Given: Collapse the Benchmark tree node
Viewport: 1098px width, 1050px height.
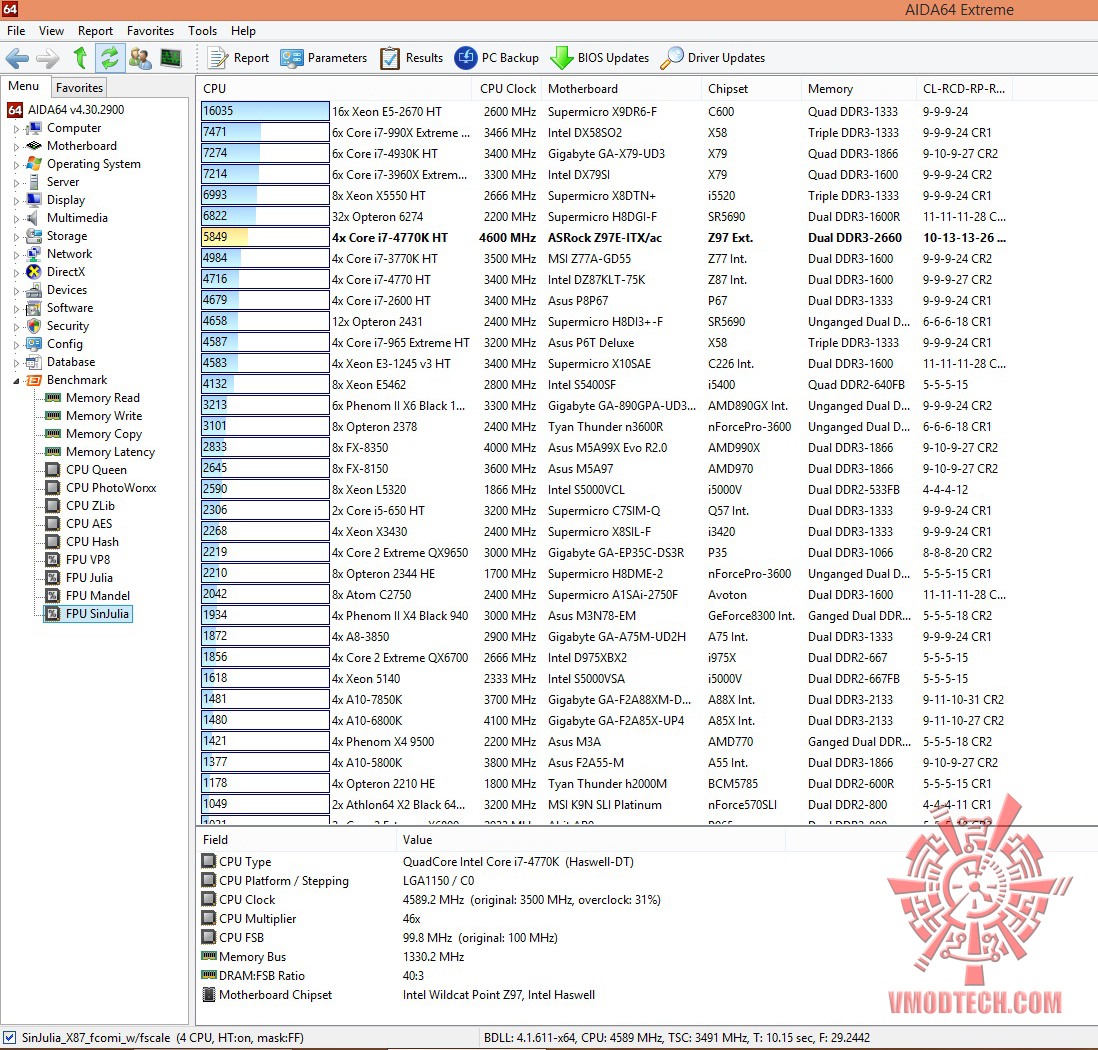Looking at the screenshot, I should 16,381.
